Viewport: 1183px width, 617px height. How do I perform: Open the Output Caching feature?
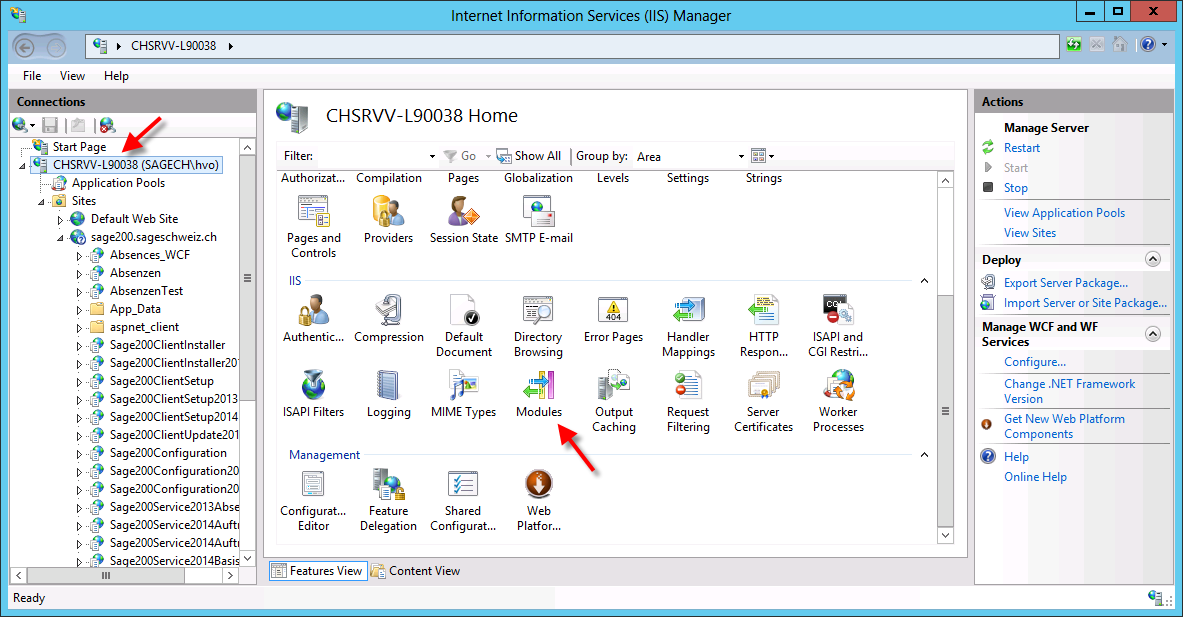tap(613, 401)
